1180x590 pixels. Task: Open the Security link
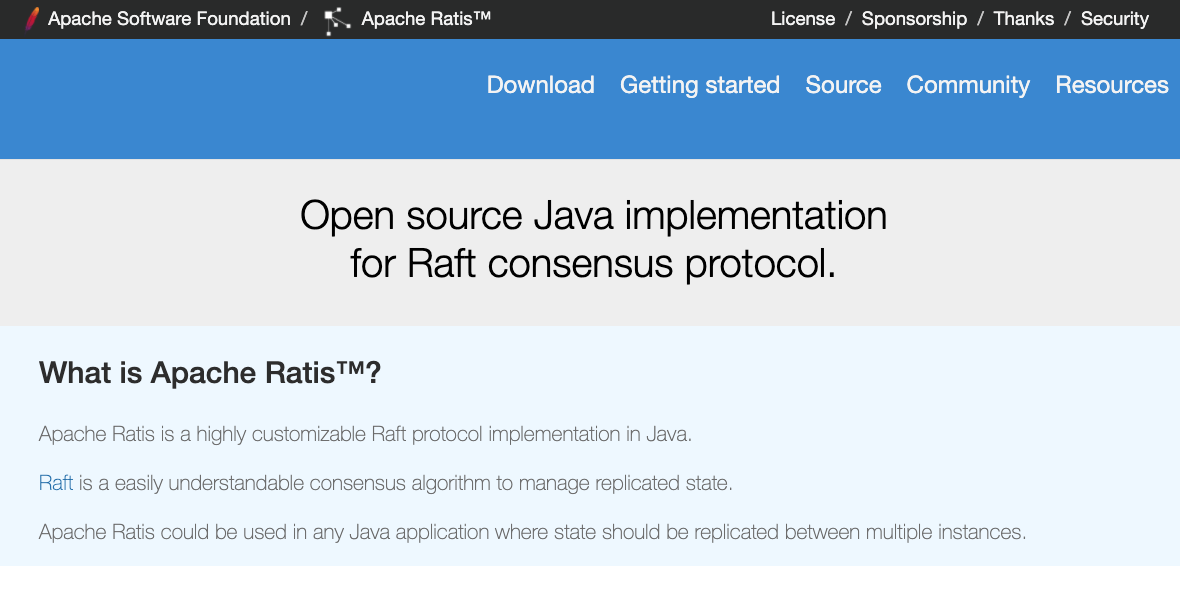coord(1115,19)
